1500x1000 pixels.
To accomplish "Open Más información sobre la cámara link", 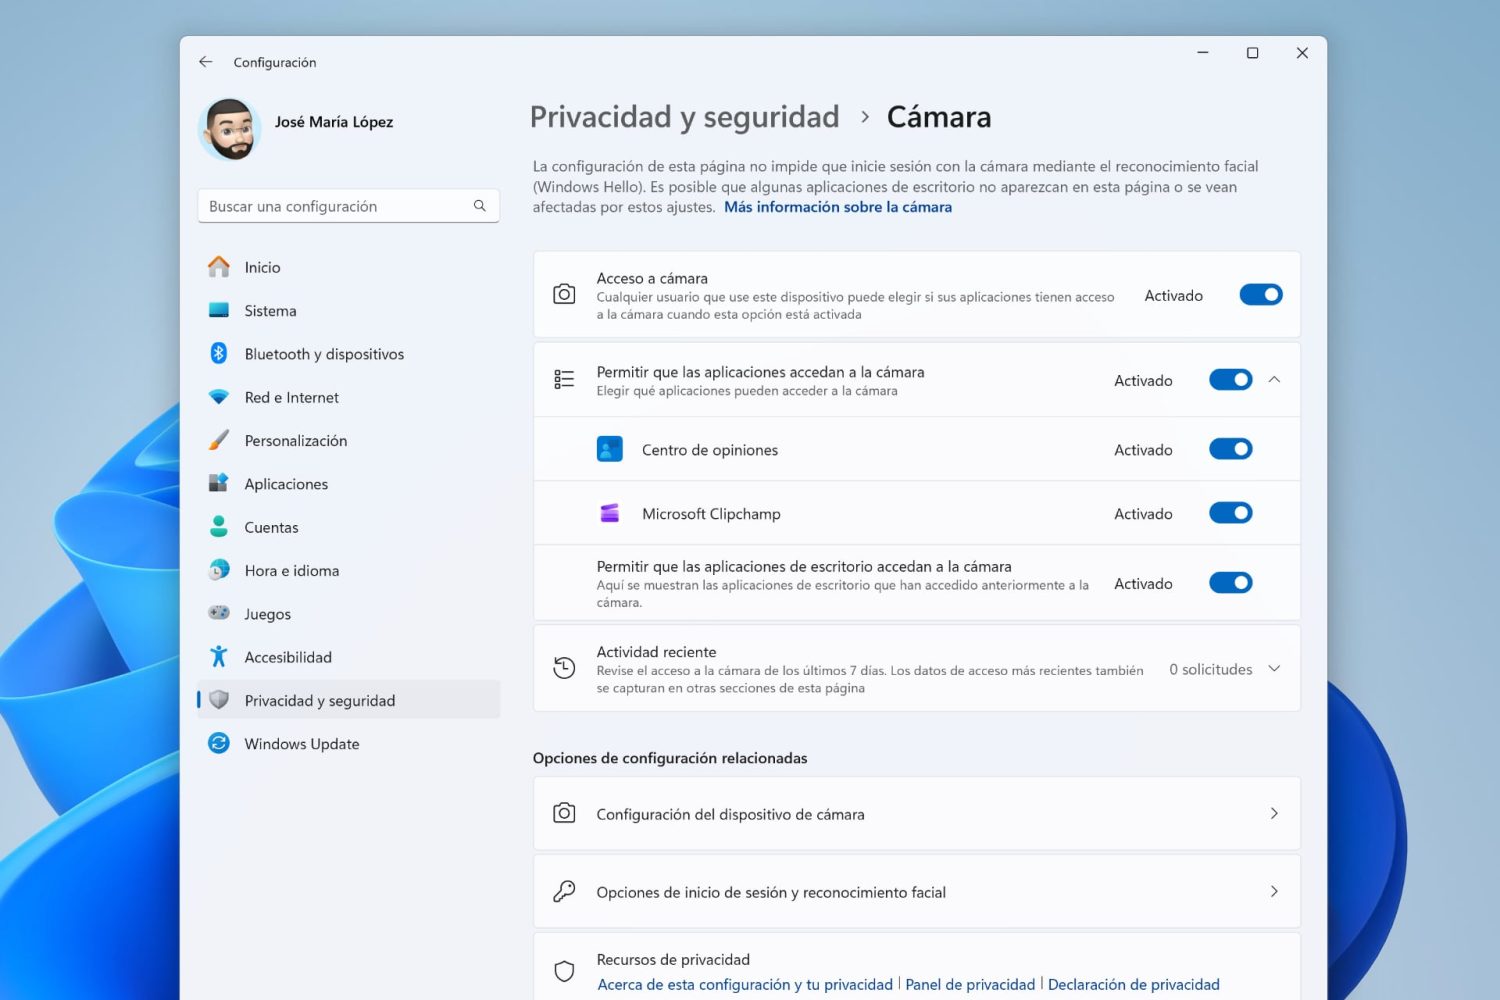I will (837, 207).
